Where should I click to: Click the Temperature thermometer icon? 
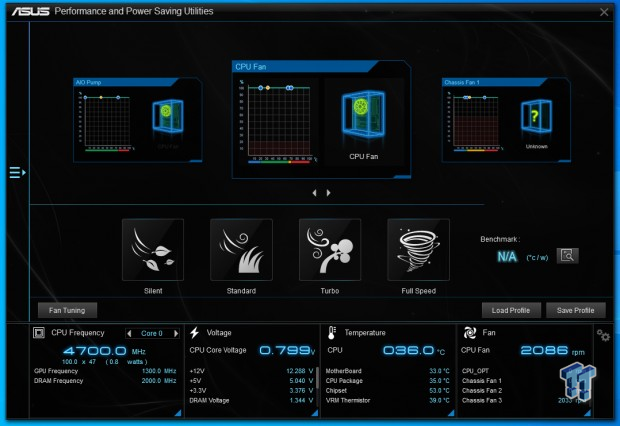pyautogui.click(x=332, y=333)
